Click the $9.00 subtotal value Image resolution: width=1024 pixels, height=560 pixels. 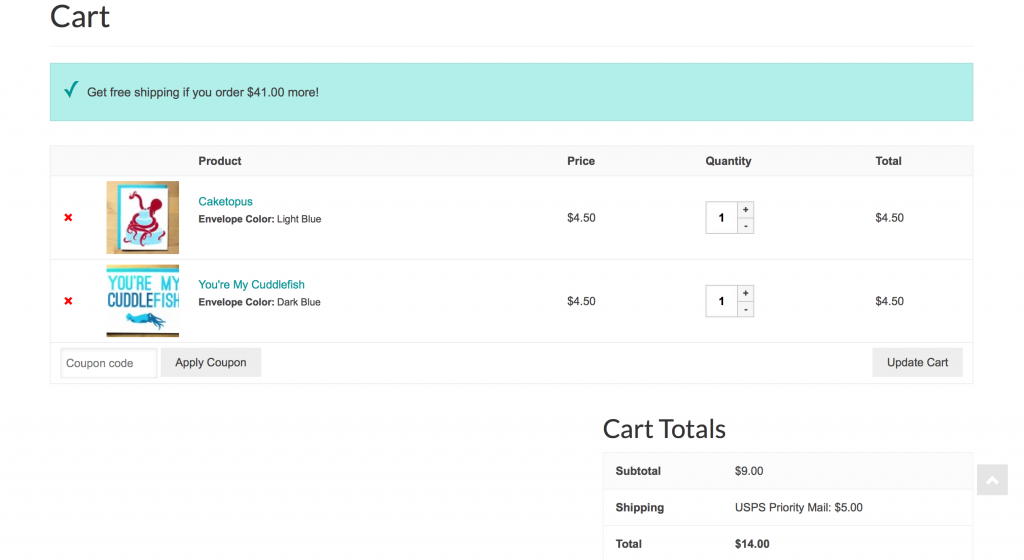[x=748, y=471]
